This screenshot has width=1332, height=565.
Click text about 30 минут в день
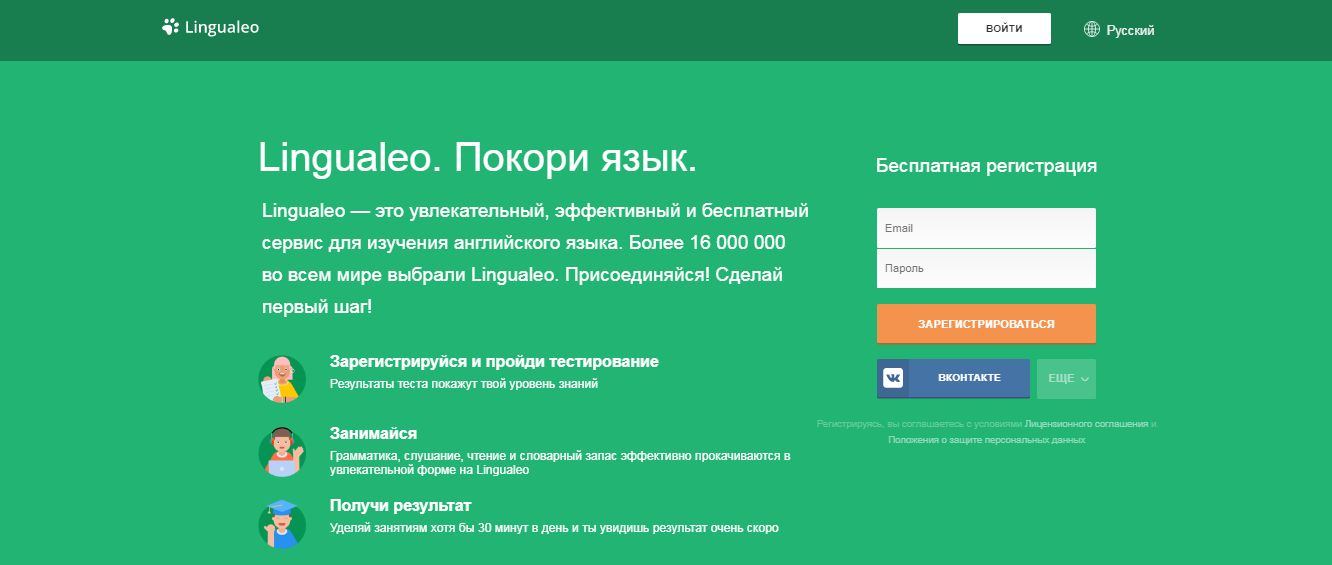[x=554, y=528]
